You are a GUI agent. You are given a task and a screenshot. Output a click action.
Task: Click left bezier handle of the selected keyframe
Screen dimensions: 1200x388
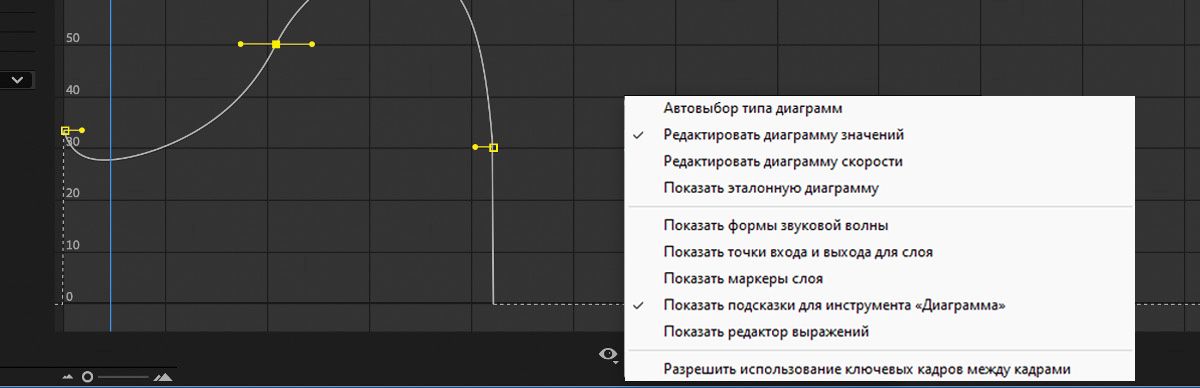tap(241, 44)
